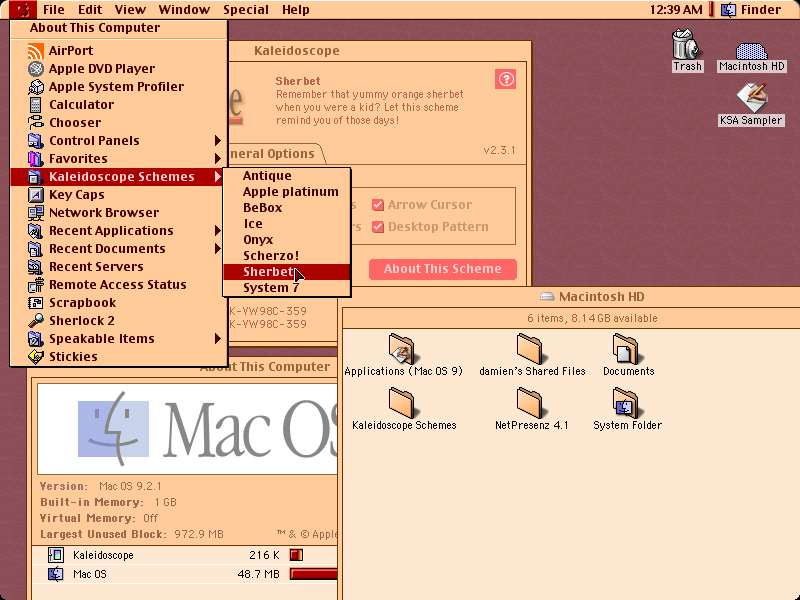
Task: Click the Scrapbook icon
Action: (x=35, y=303)
